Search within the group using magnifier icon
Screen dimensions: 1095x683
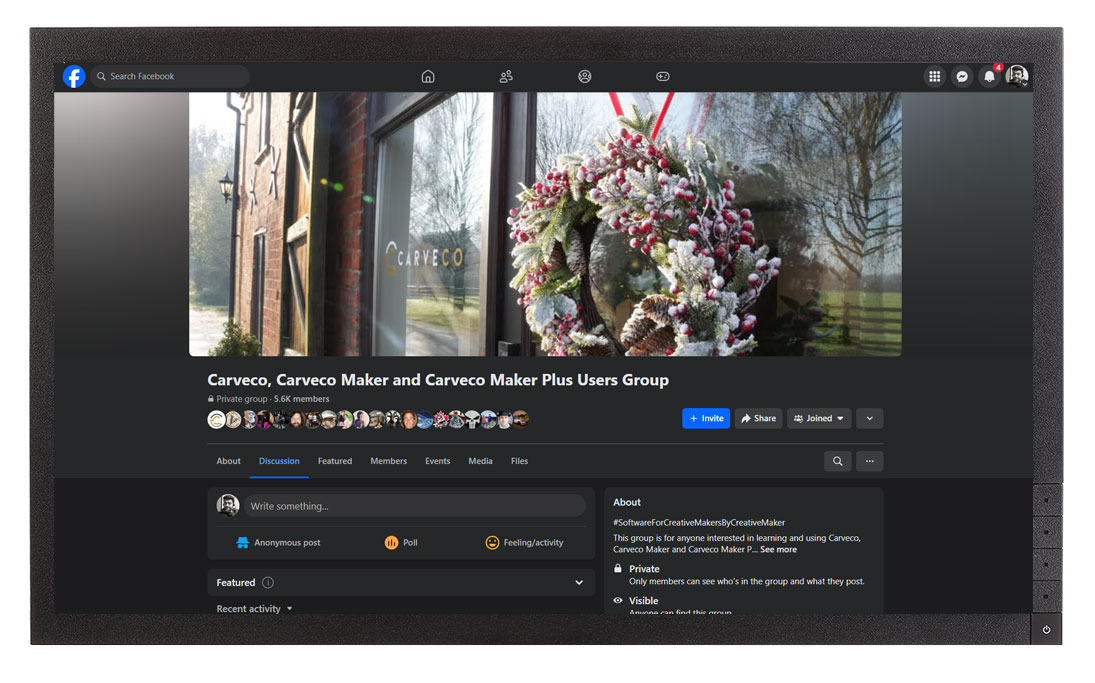(x=837, y=461)
